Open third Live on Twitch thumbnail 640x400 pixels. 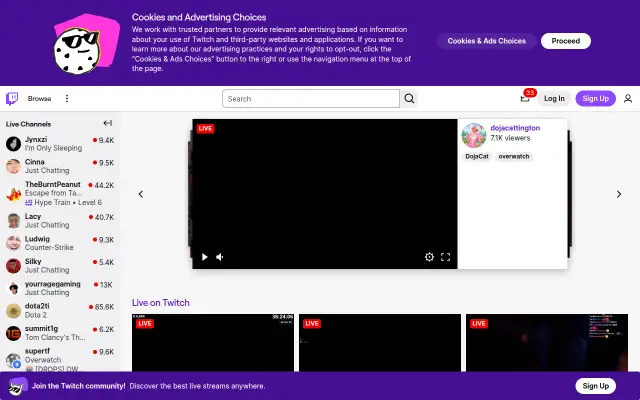point(547,342)
